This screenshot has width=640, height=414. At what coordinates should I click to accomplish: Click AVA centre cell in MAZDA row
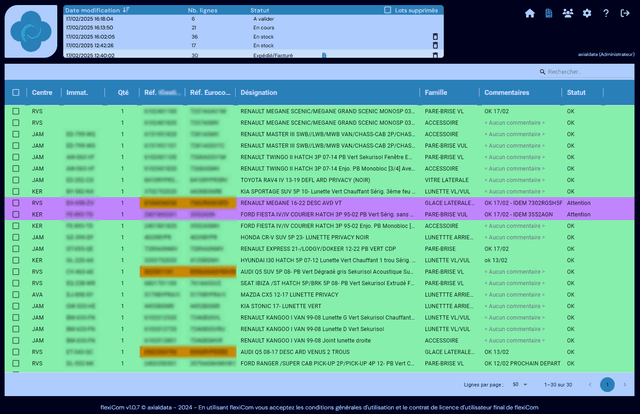coord(37,294)
